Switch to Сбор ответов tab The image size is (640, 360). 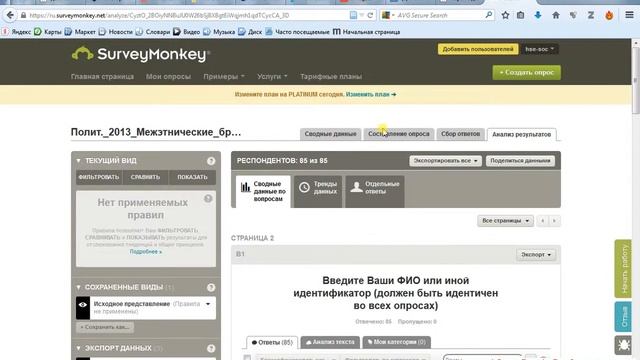coord(460,134)
